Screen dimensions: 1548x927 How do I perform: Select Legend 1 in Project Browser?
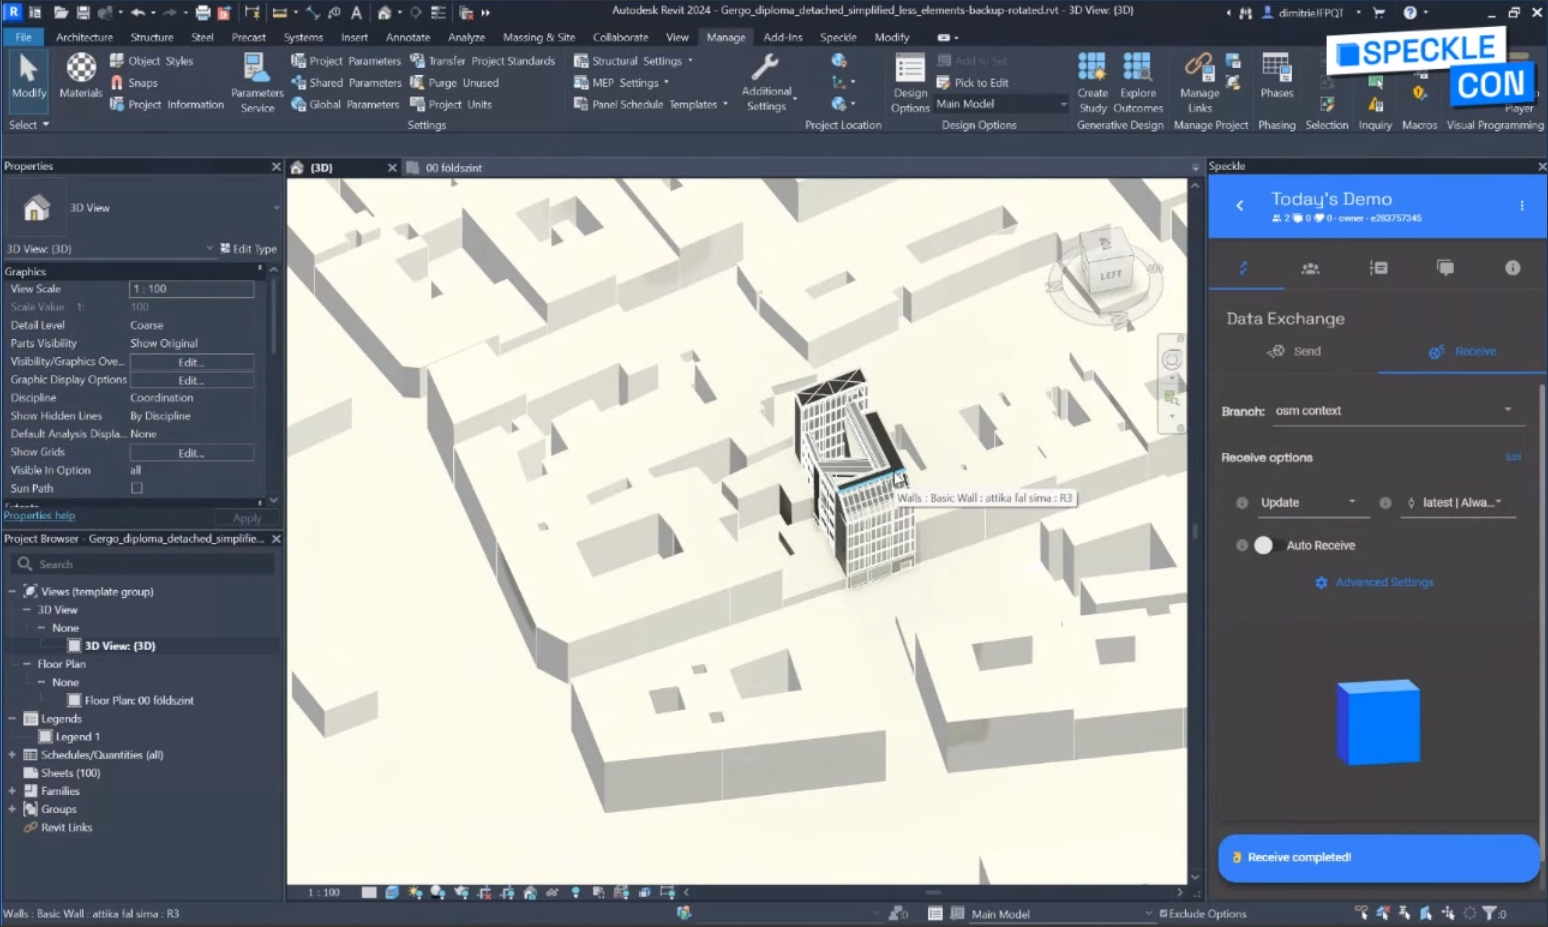77,737
